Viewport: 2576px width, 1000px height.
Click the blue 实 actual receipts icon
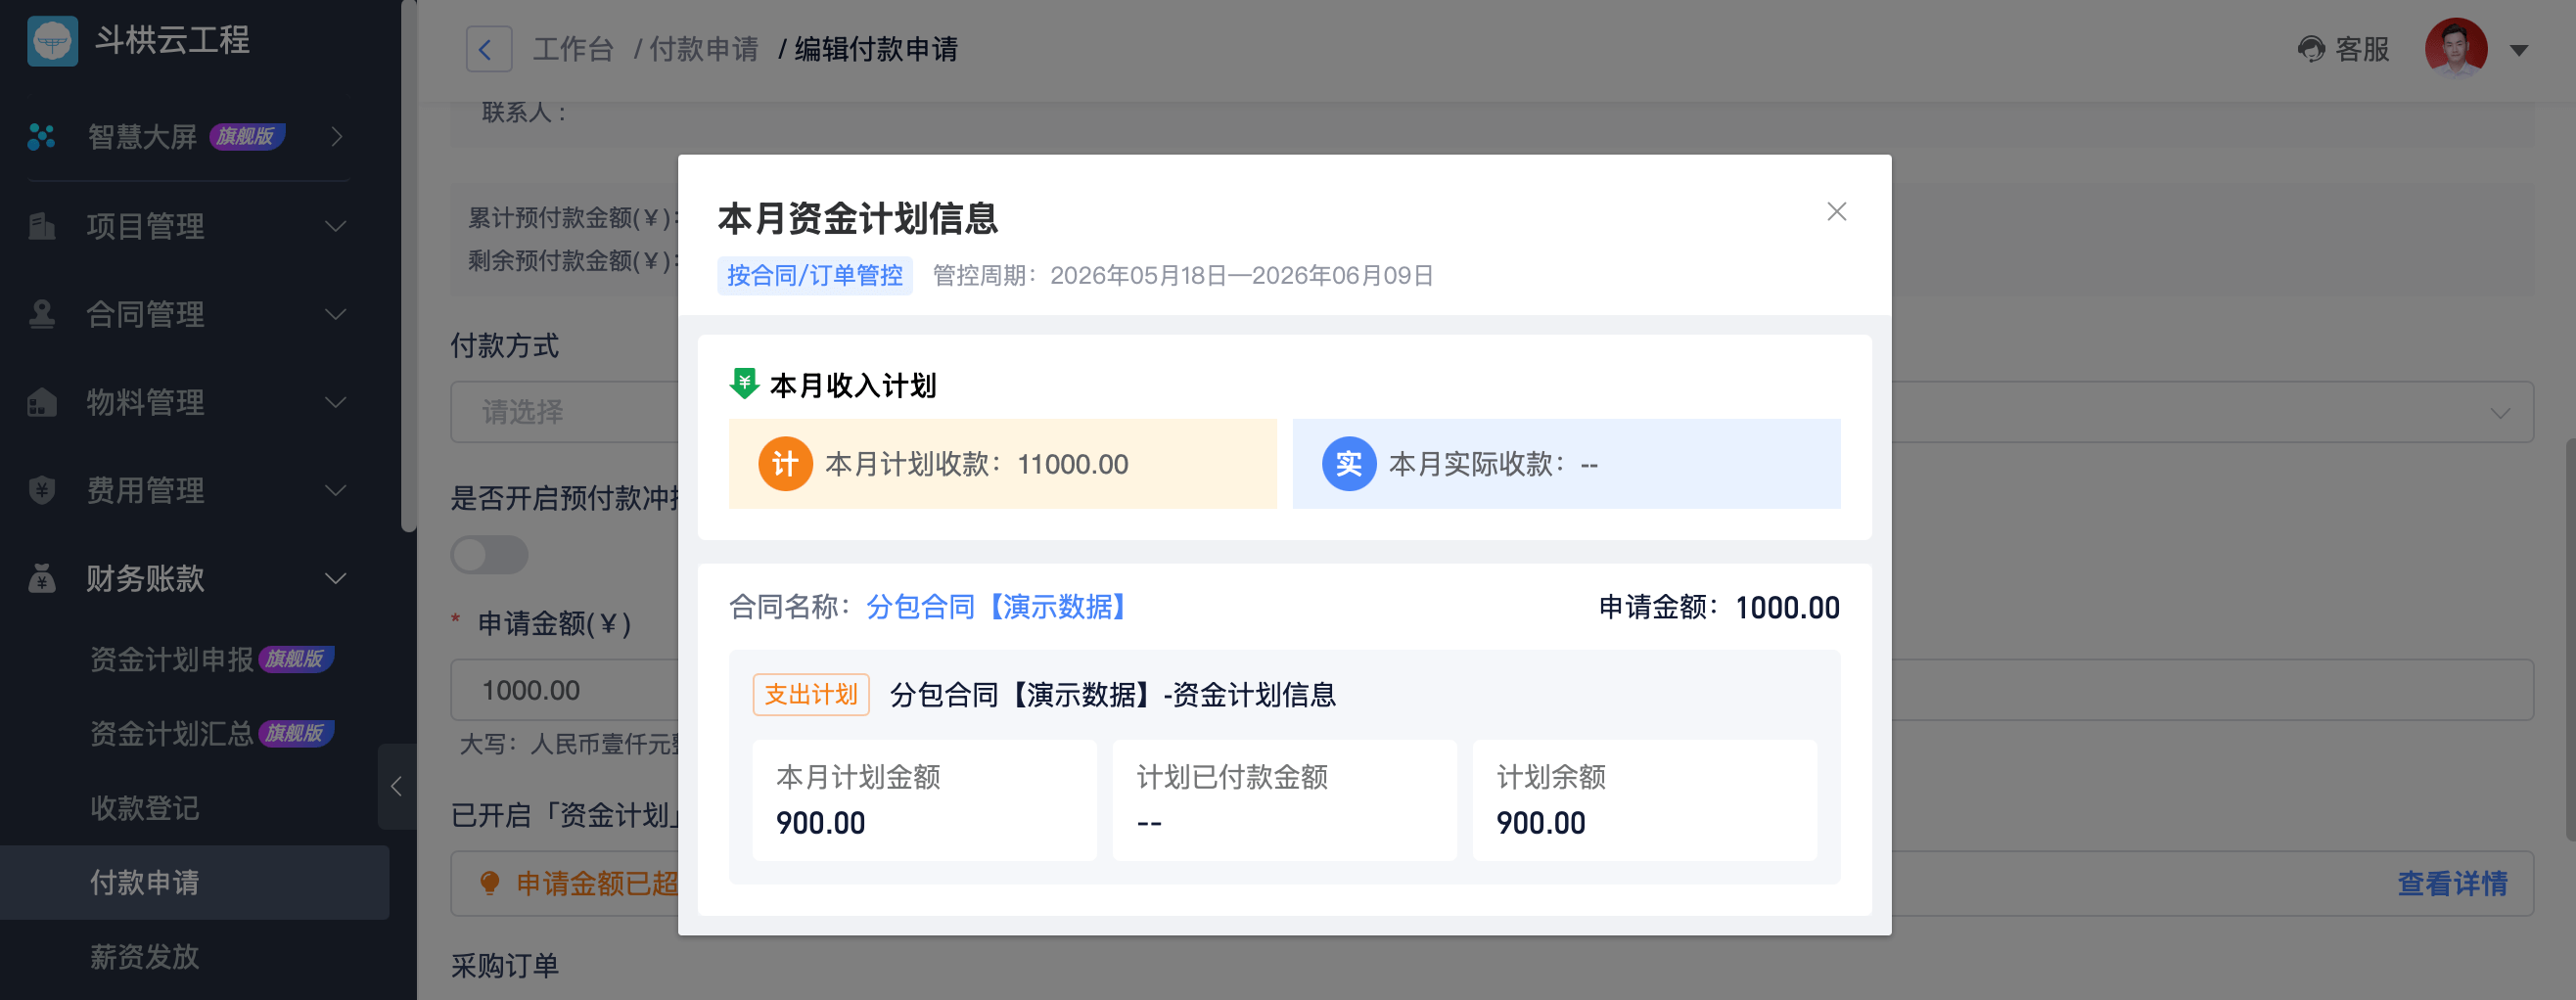[1348, 464]
